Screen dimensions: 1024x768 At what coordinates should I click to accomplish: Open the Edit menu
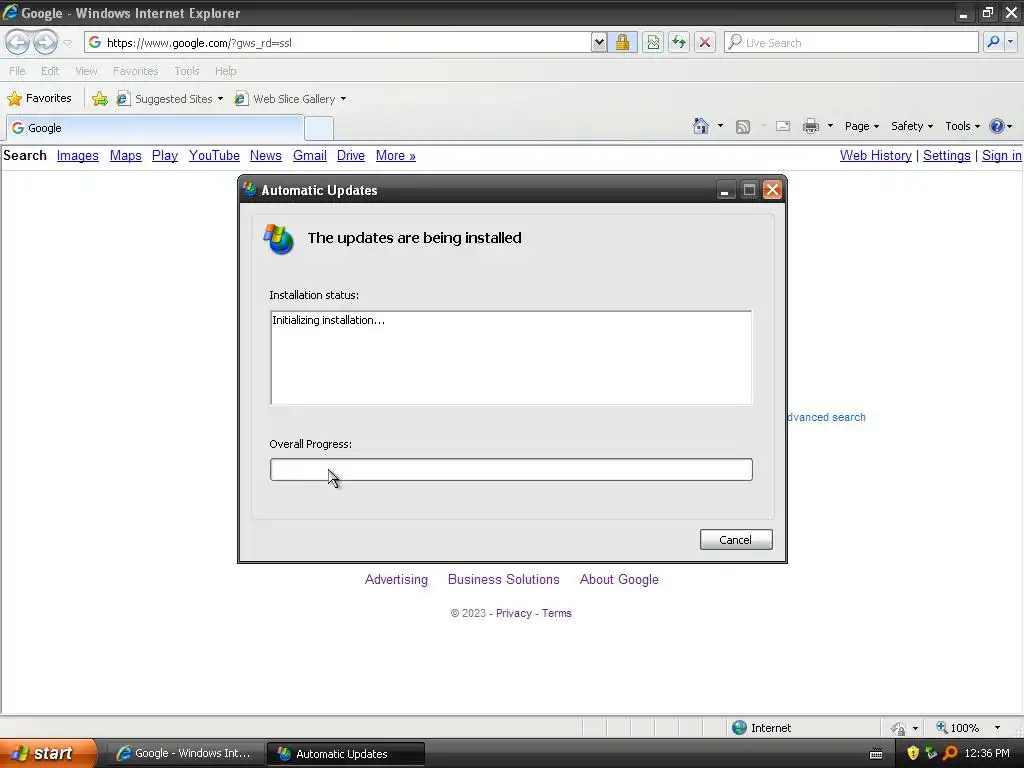click(50, 71)
